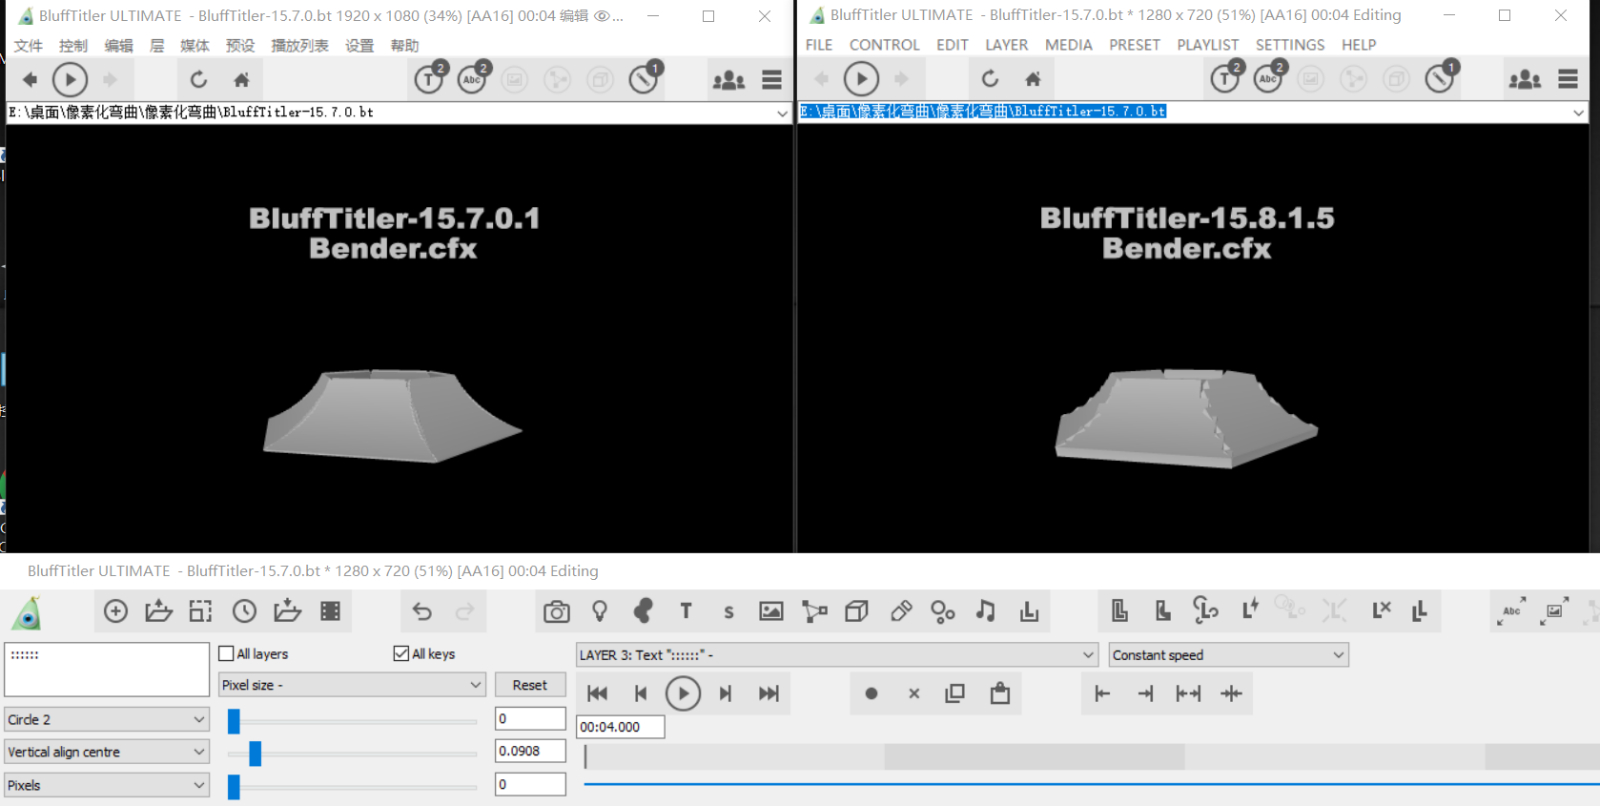Add a model layer with the cube icon

click(x=857, y=611)
